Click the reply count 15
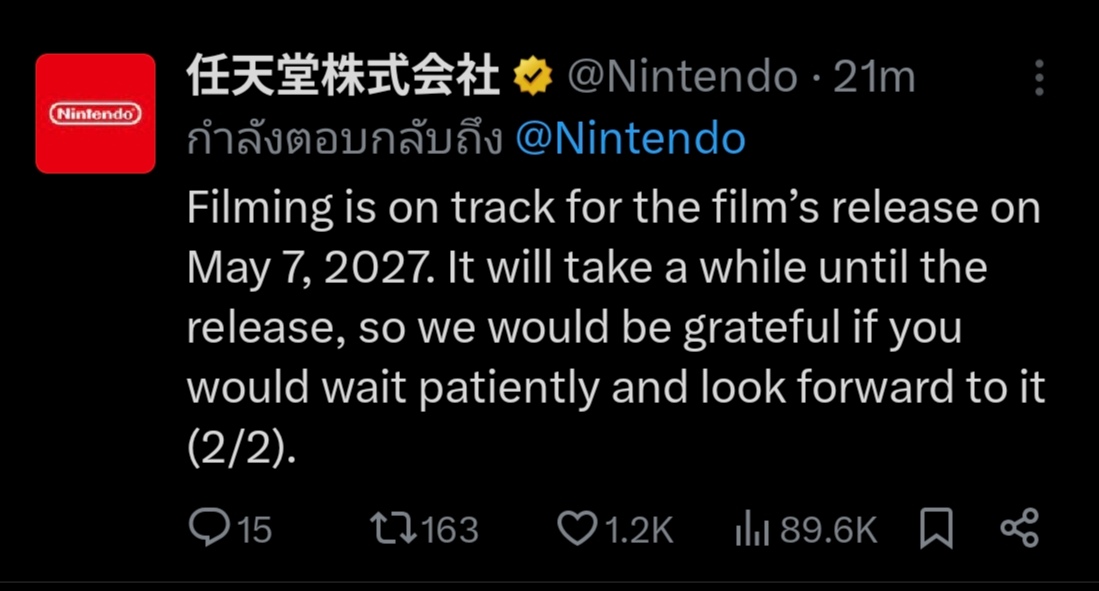 (254, 529)
